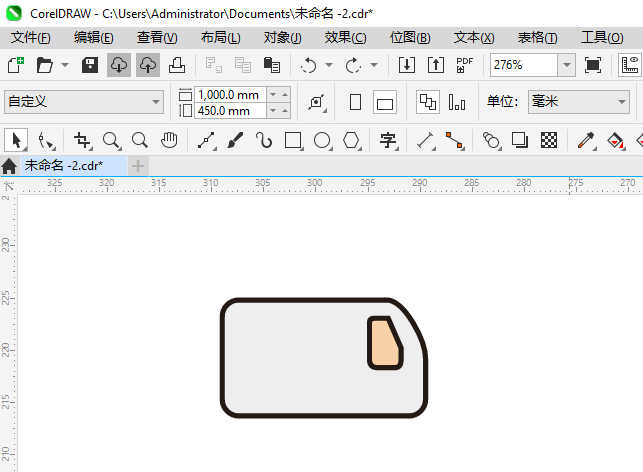Viewport: 643px width, 472px height.
Task: Click the page height 450.0 mm field
Action: (230, 111)
